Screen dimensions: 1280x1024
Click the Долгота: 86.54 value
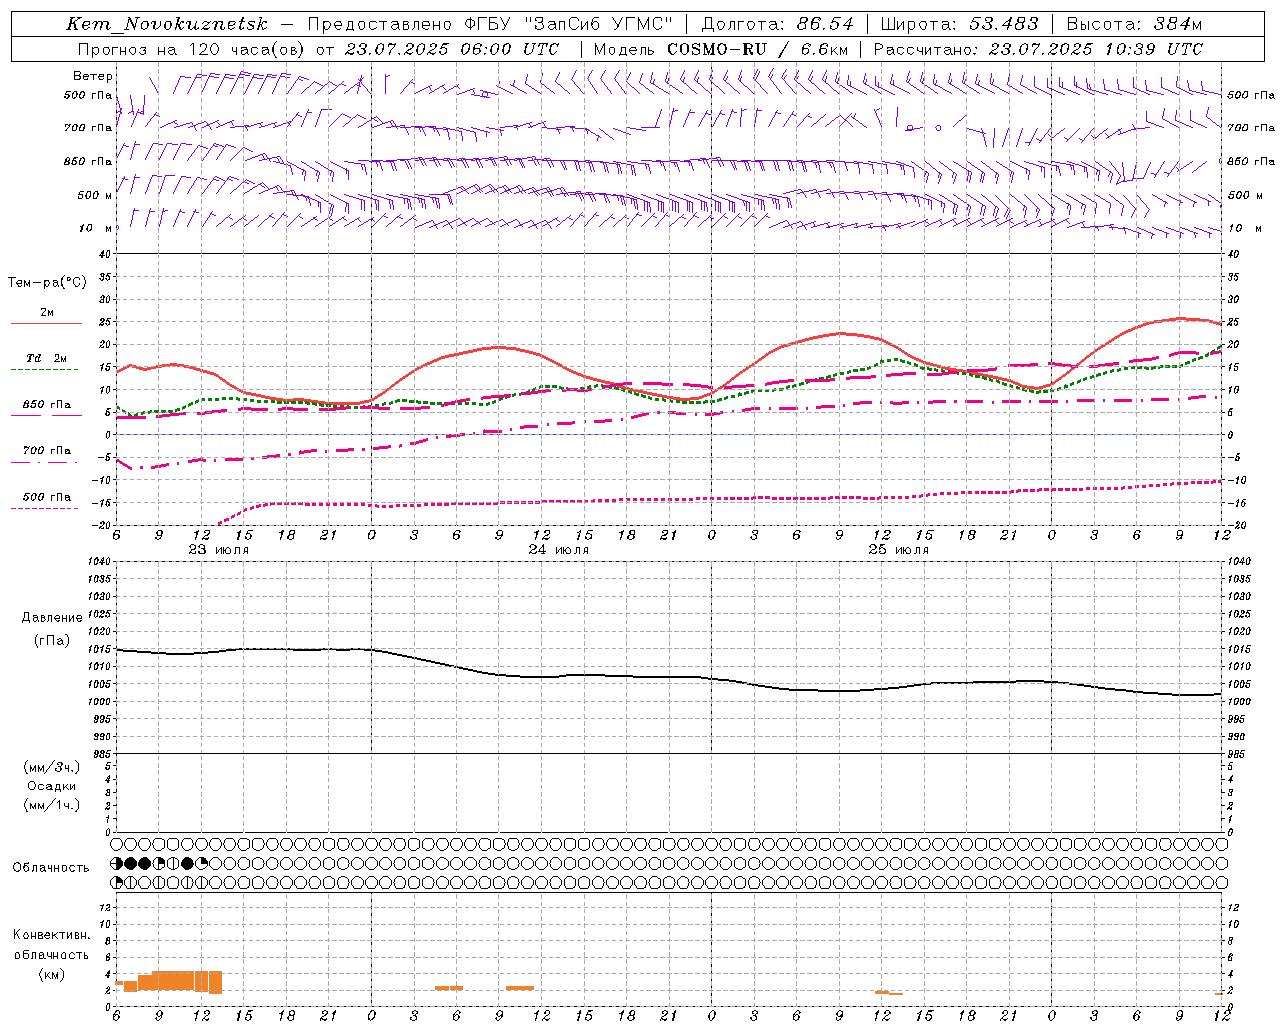coord(778,24)
